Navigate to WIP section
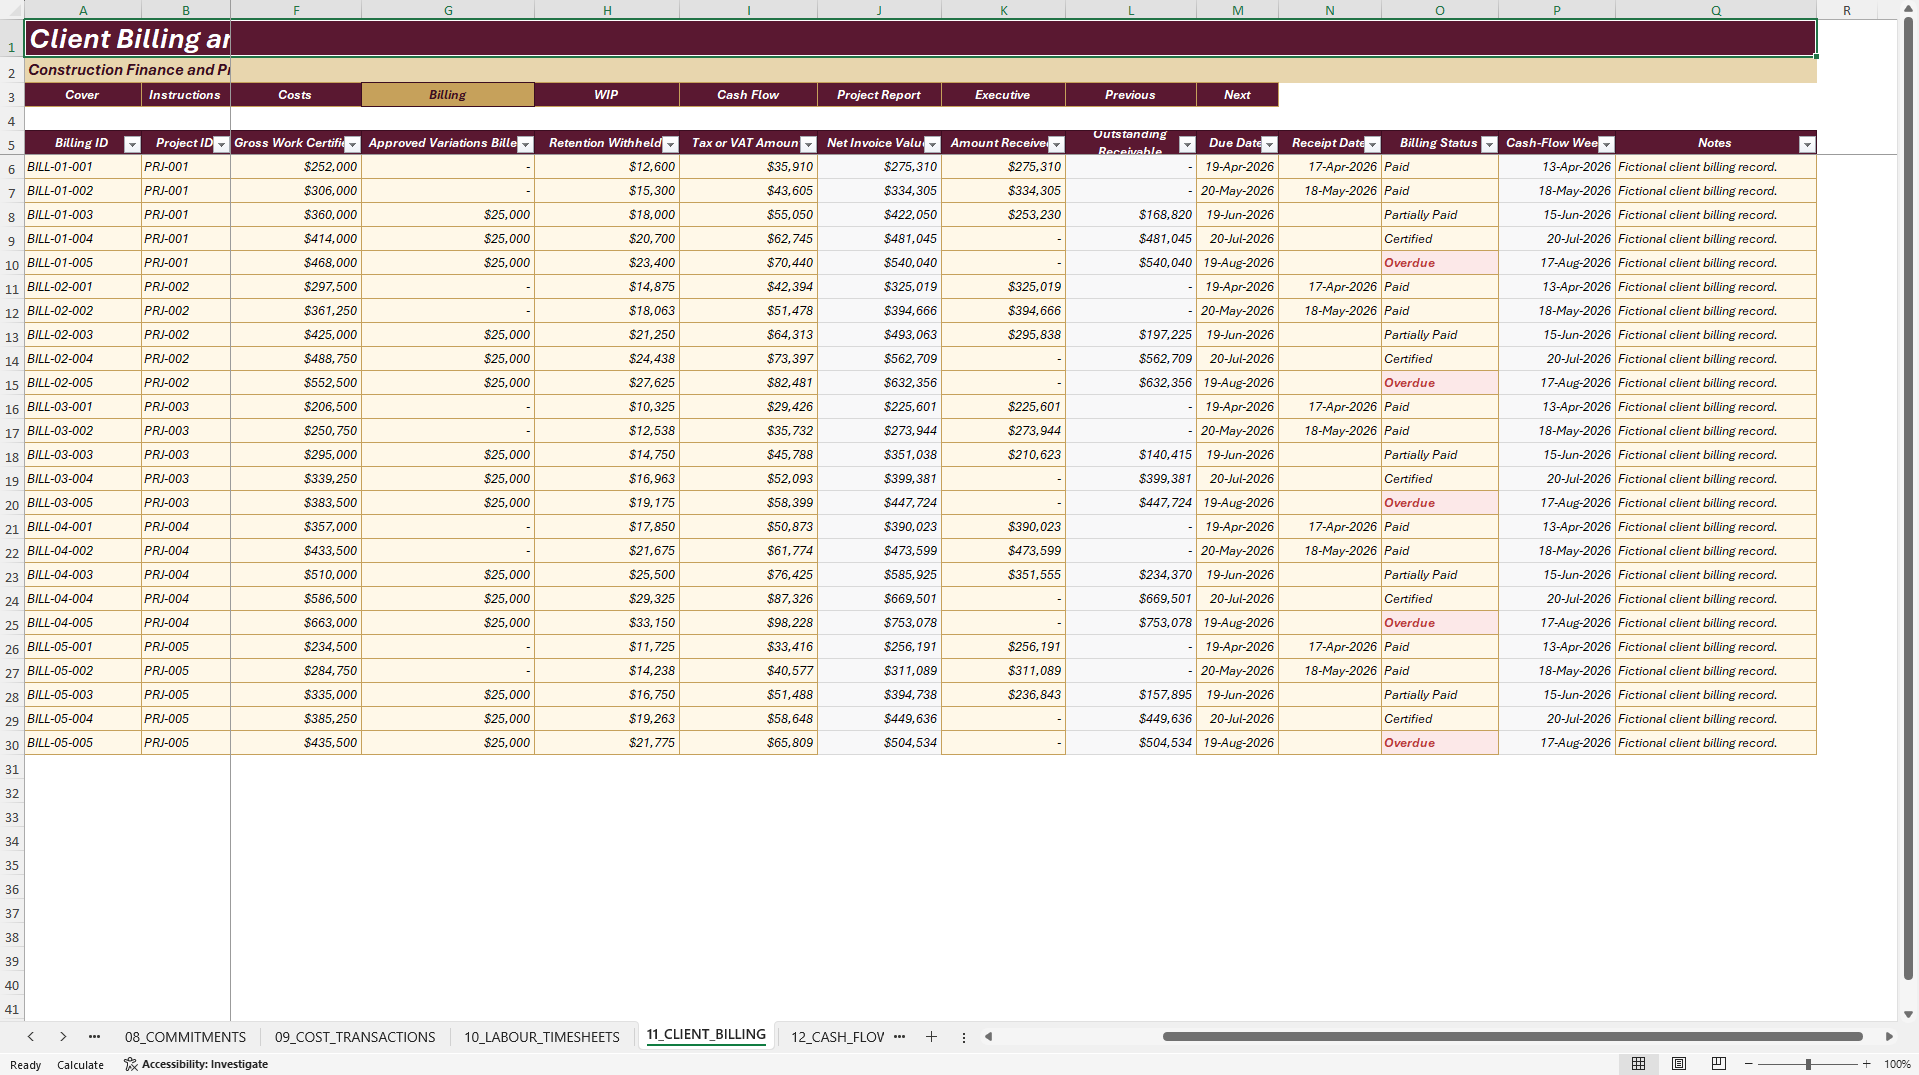 (x=606, y=95)
